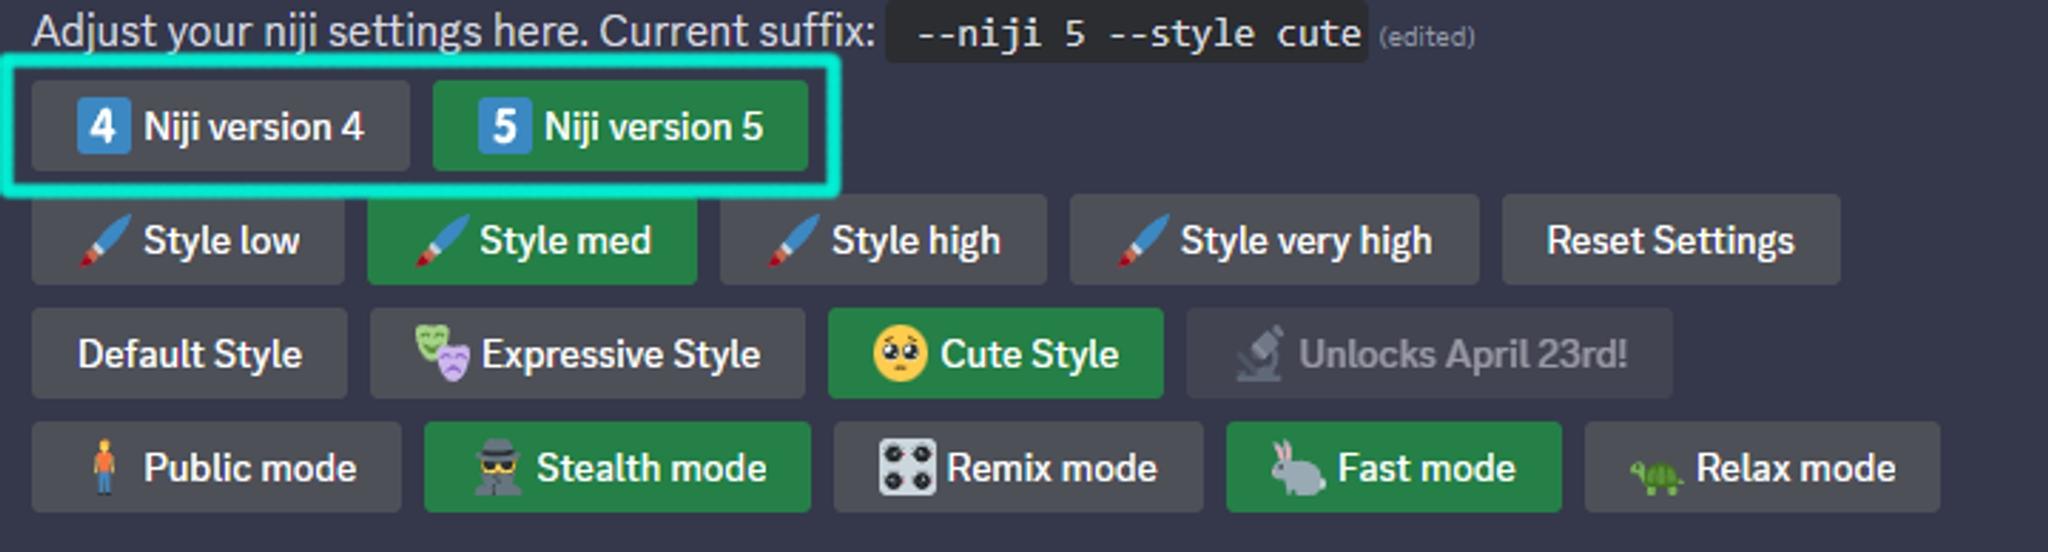Switch to Default Style
2048x552 pixels.
point(189,354)
